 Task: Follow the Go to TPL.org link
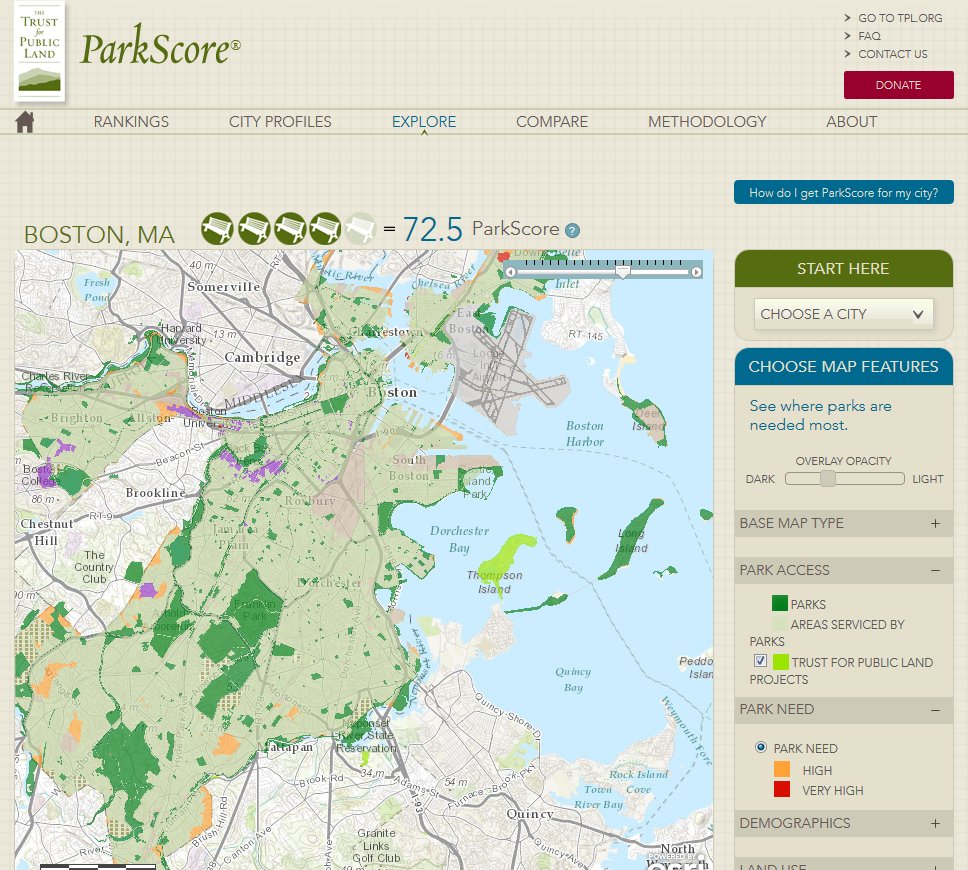click(900, 18)
